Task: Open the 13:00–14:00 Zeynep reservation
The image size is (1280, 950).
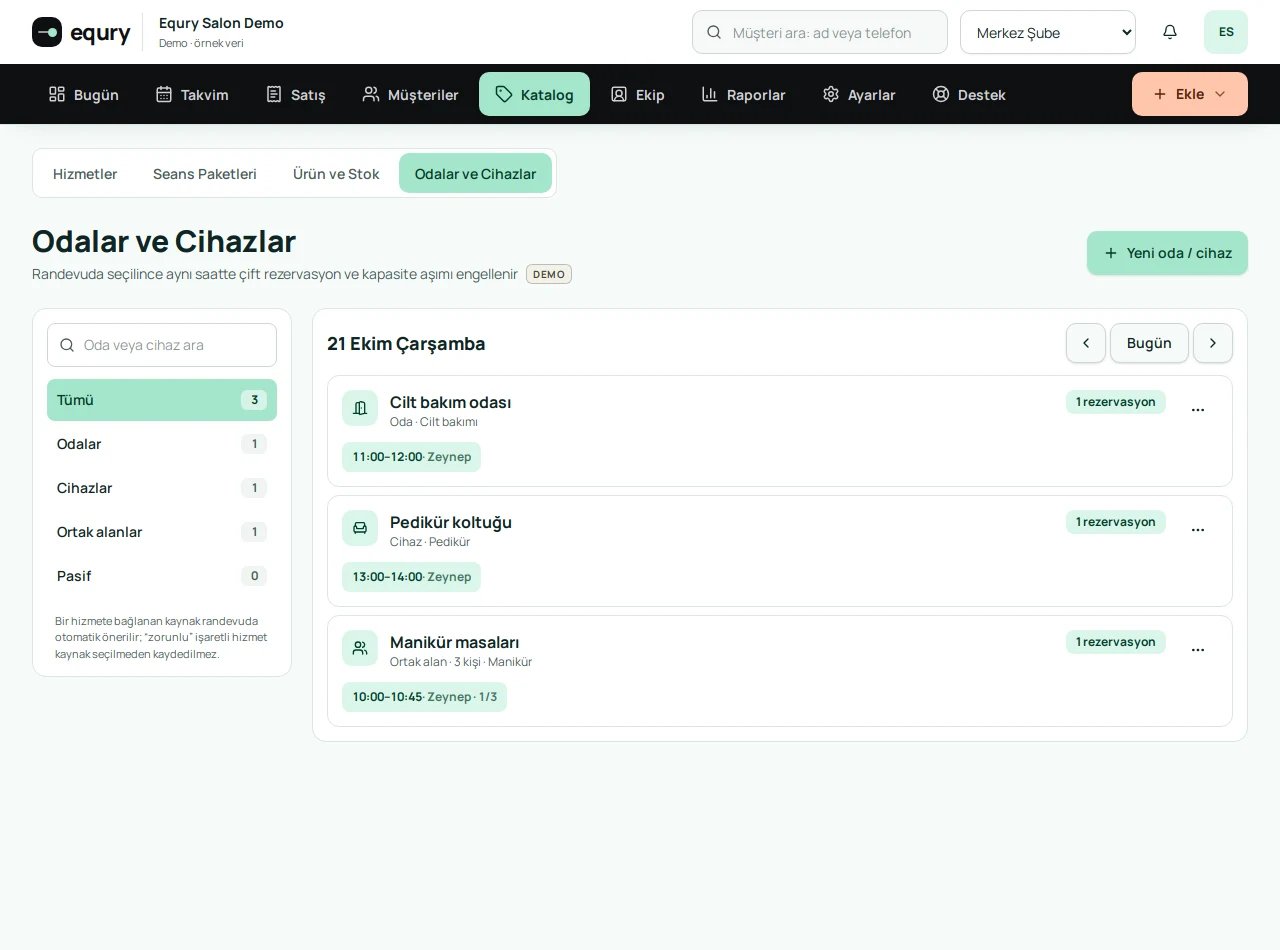Action: tap(411, 577)
